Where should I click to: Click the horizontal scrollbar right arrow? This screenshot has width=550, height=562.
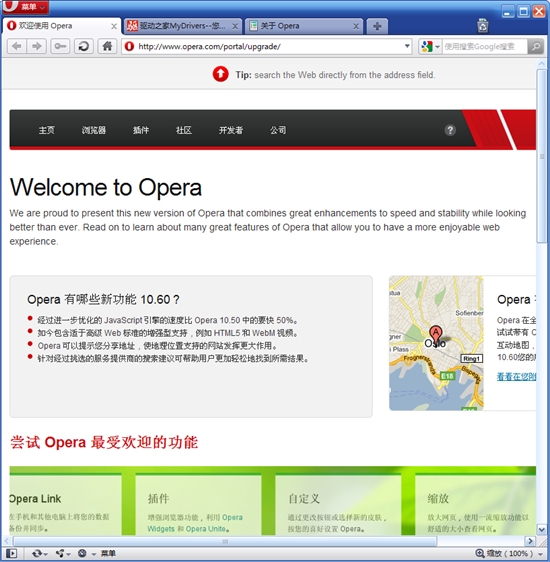[530, 540]
